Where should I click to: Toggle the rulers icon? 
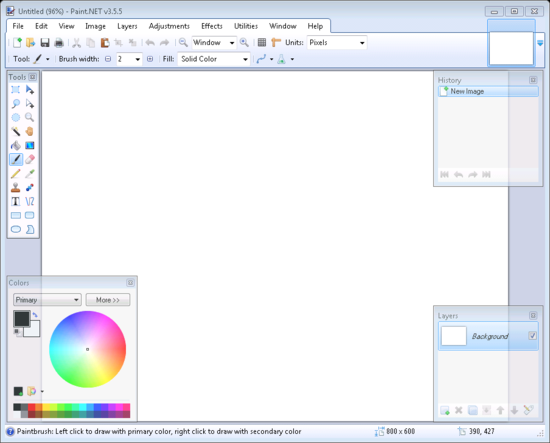tap(276, 42)
